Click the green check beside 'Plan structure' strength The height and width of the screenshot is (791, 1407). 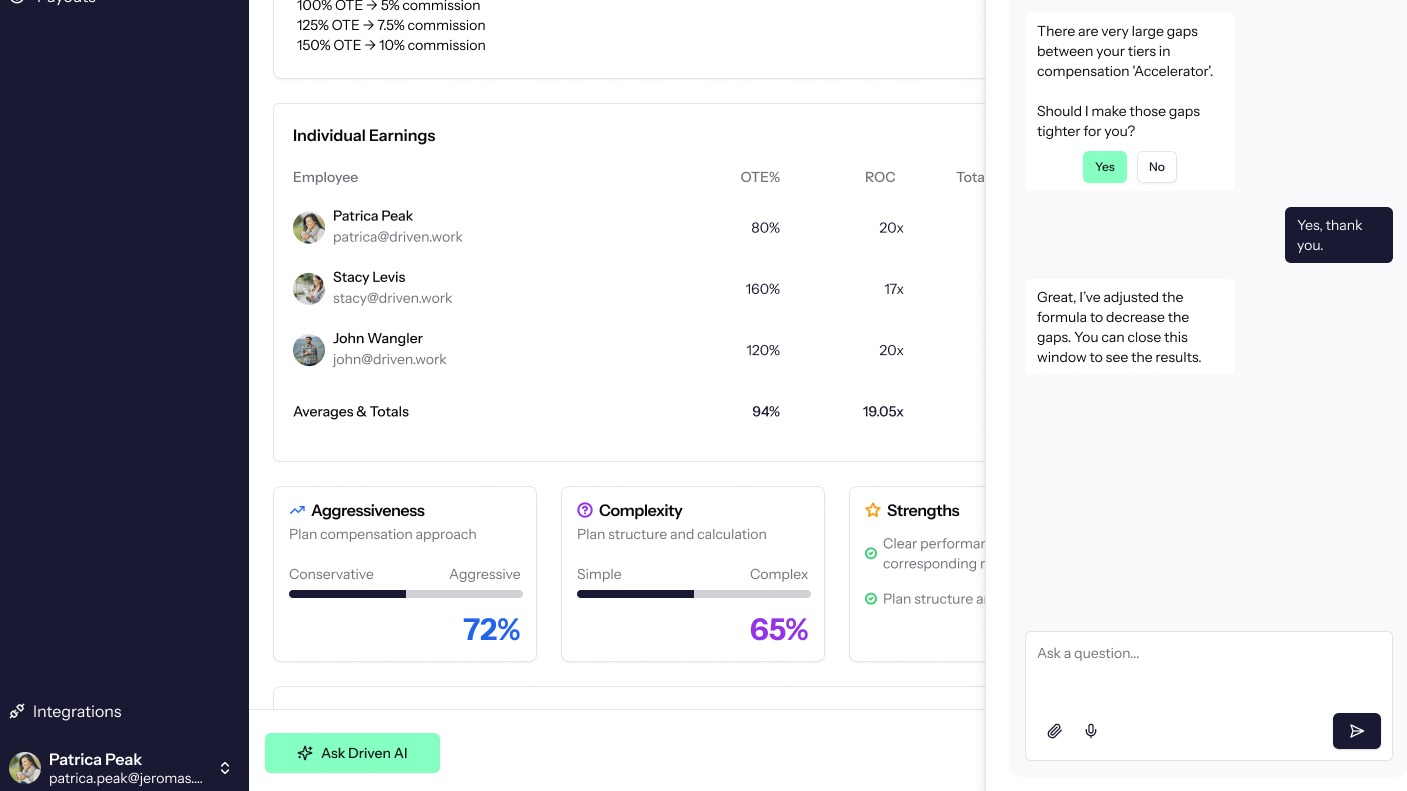click(870, 599)
